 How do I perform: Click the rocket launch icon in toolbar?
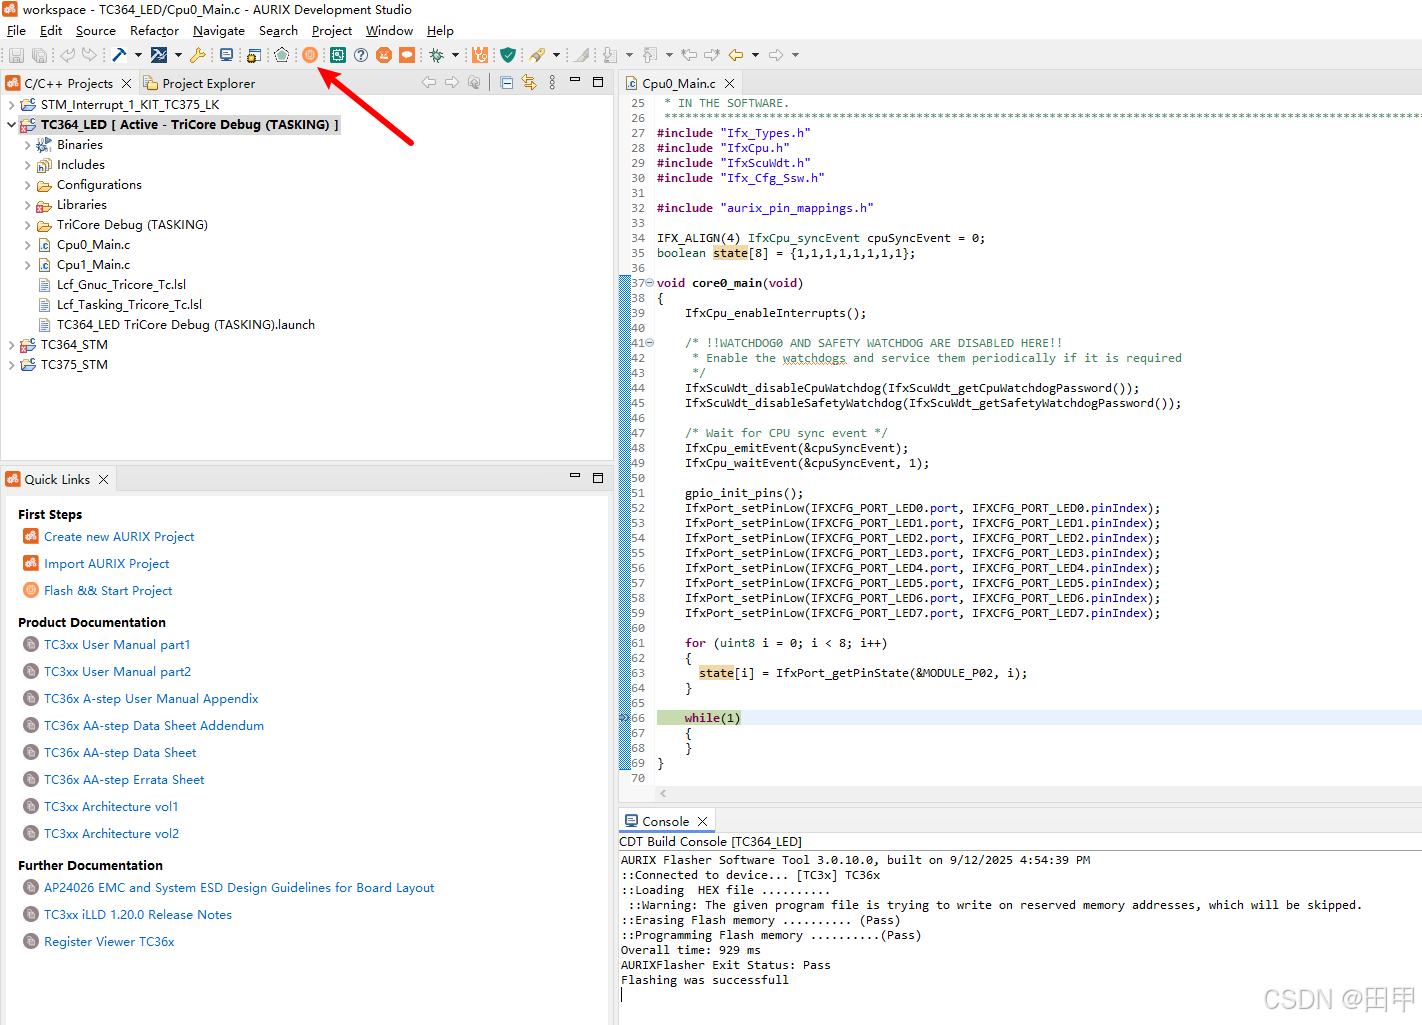[538, 55]
